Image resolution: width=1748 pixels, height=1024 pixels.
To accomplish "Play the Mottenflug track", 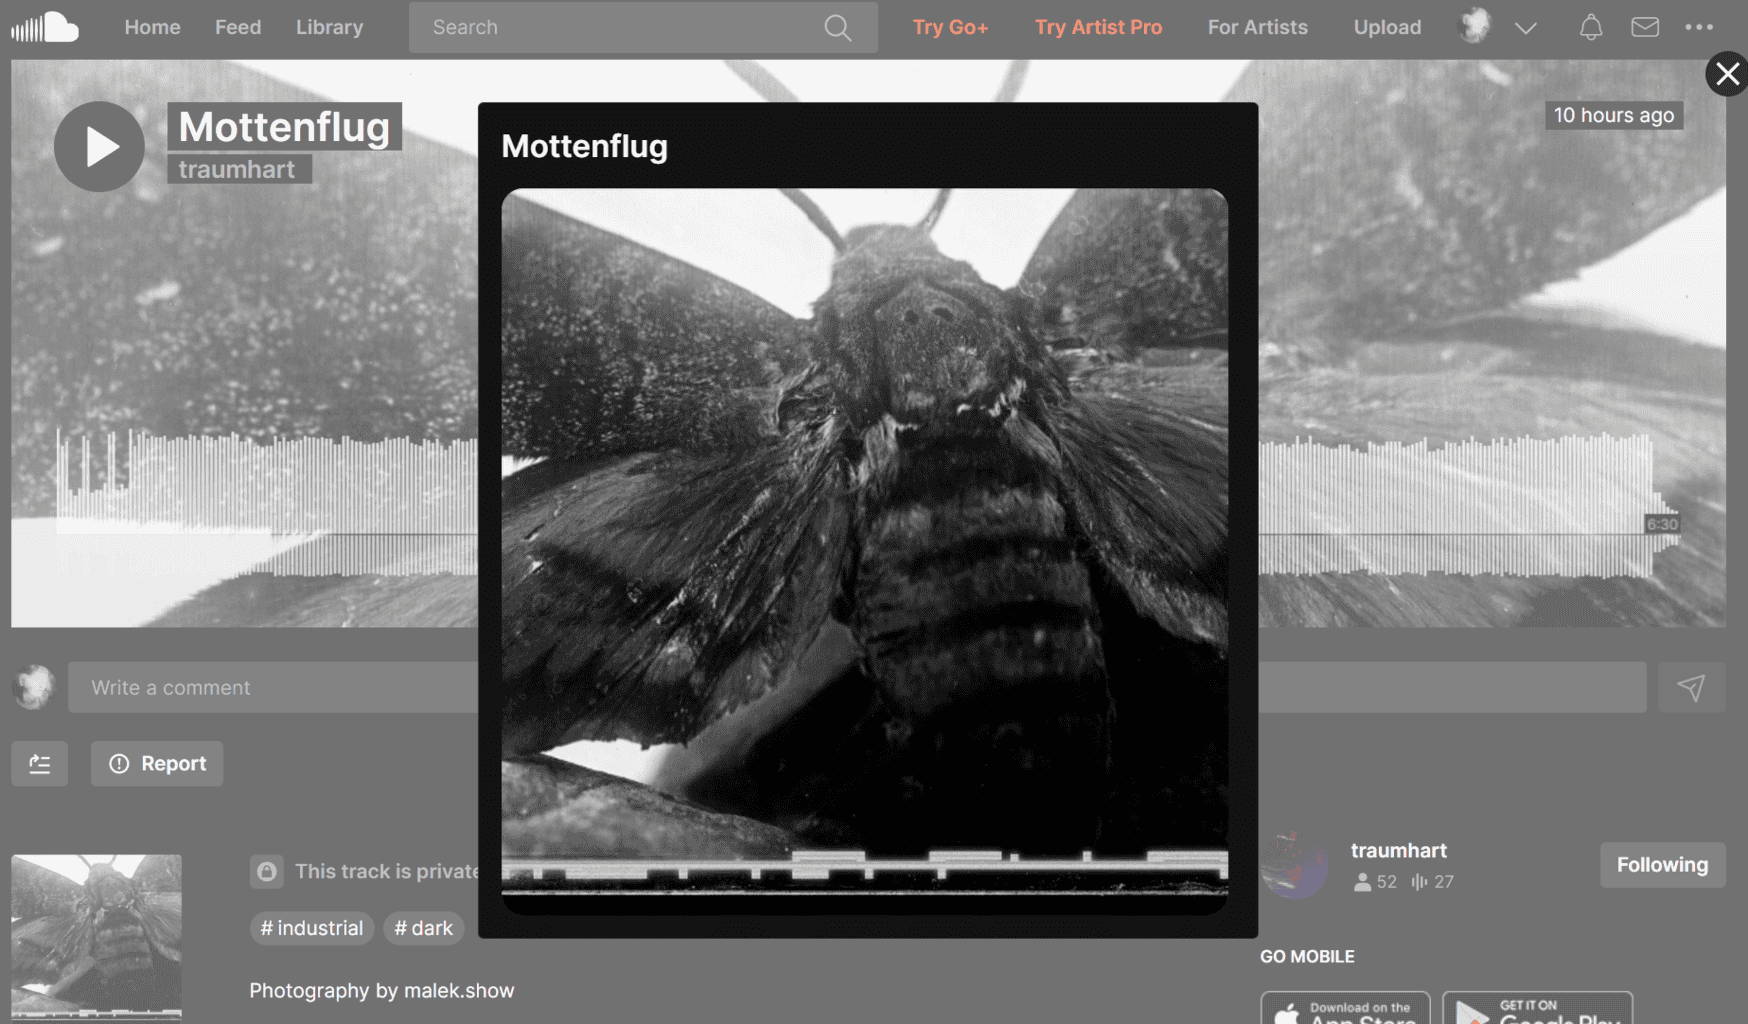I will pos(99,147).
